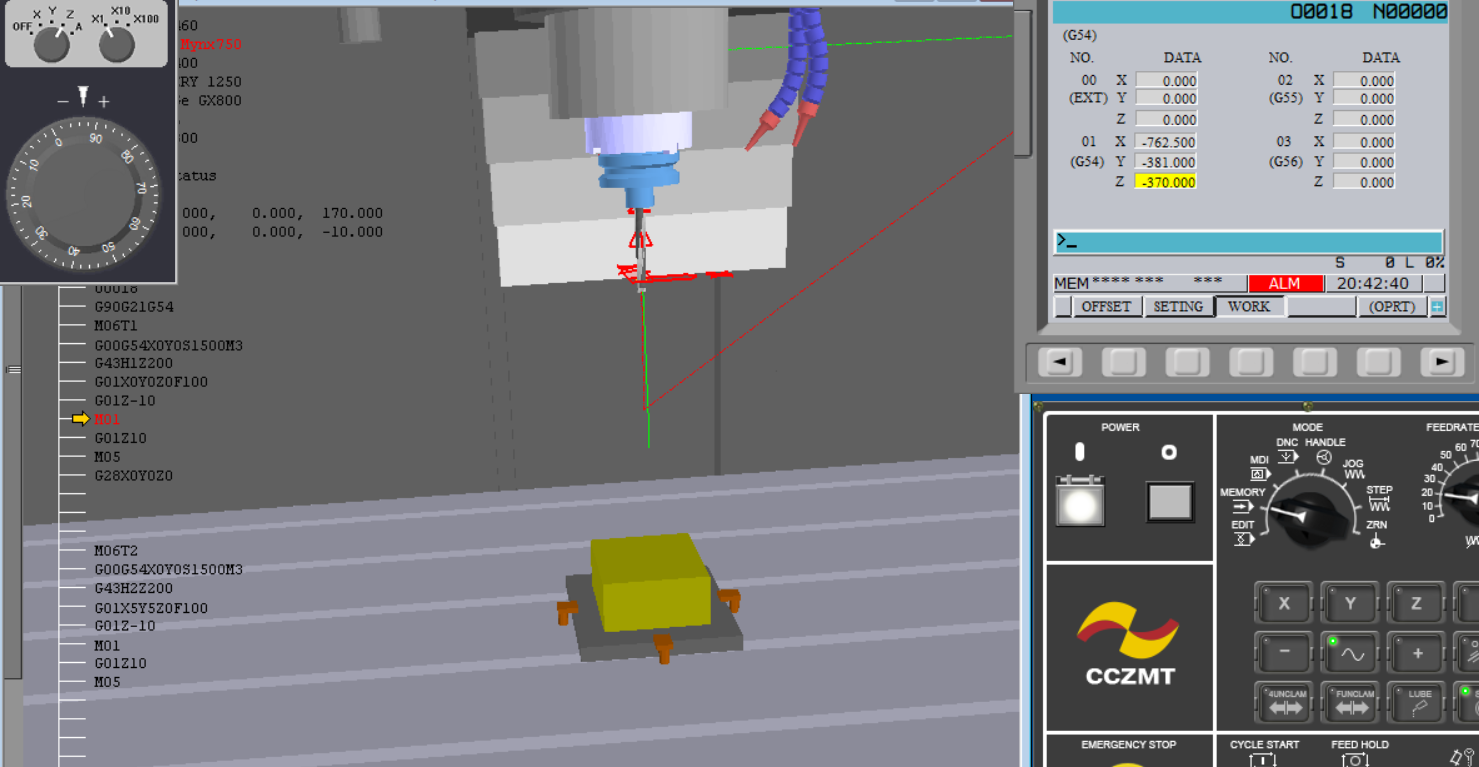
Task: Click the plus direction key
Action: [x=1416, y=653]
